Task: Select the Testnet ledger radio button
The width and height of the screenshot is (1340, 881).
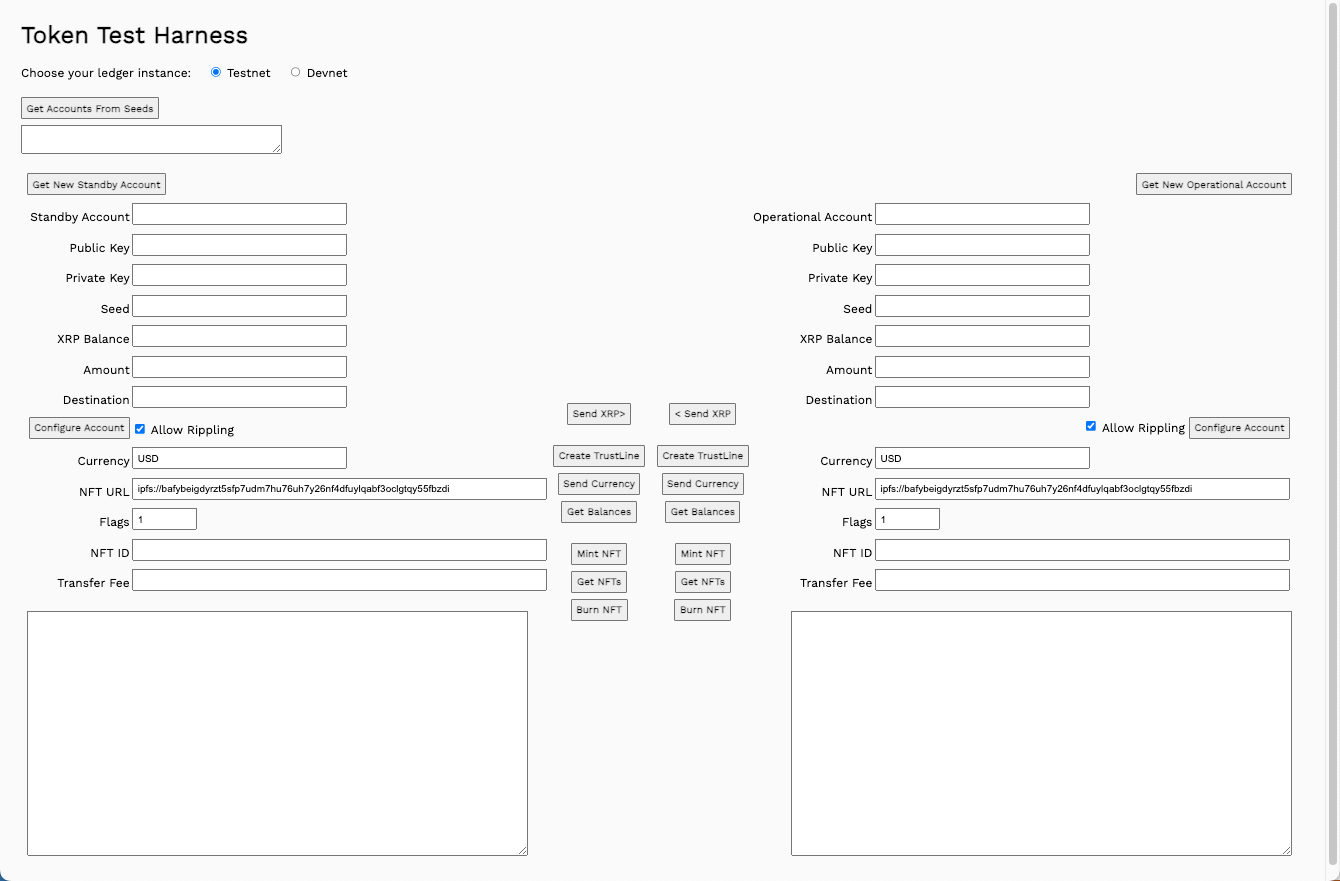Action: tap(216, 72)
